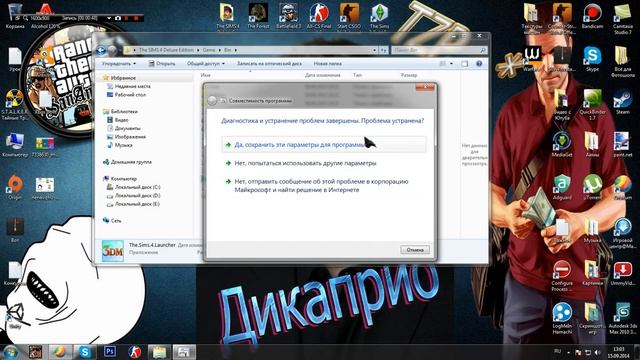Select Сеть in navigation pane

click(112, 221)
